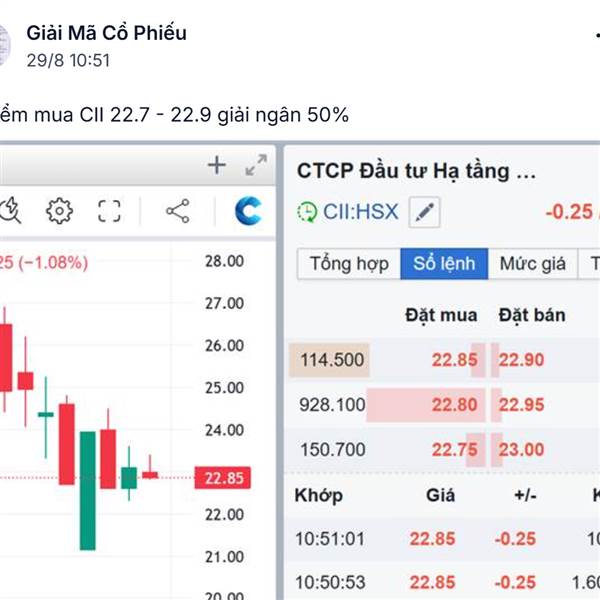
Task: Select the Sổ lệnh tab
Action: coord(444,264)
